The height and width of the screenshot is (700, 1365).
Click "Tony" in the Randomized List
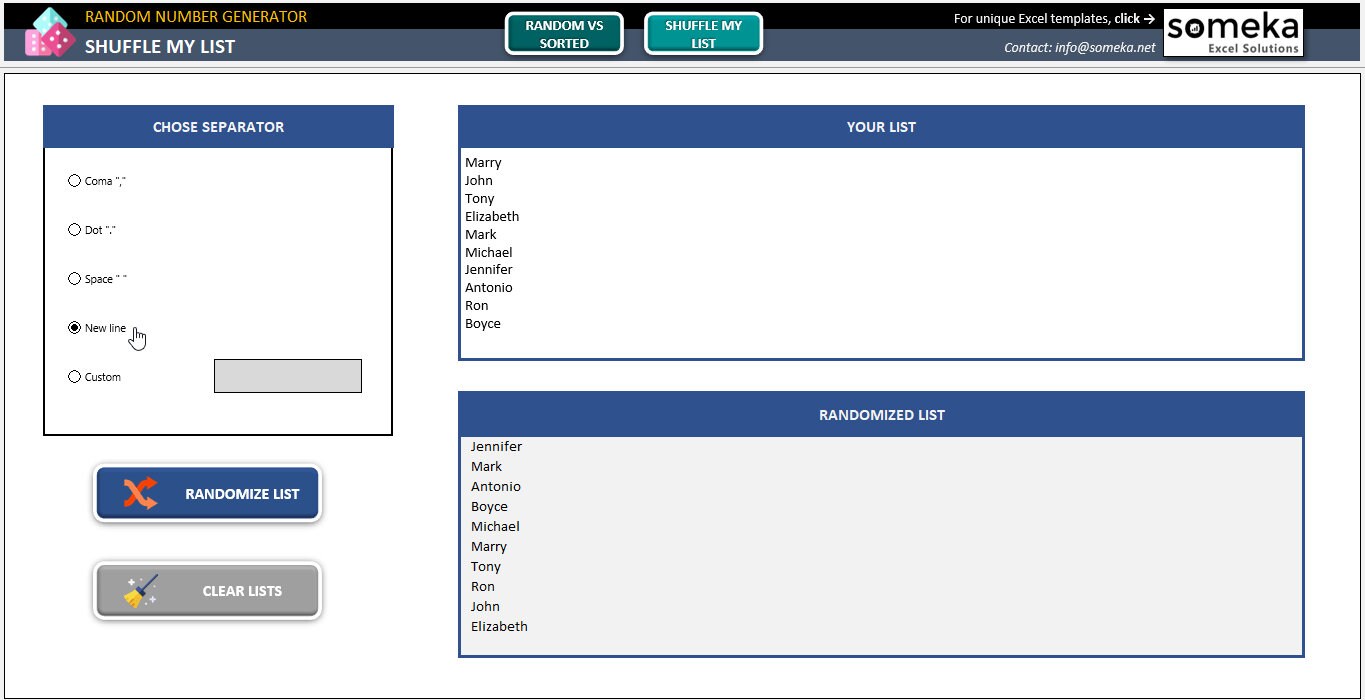click(486, 567)
